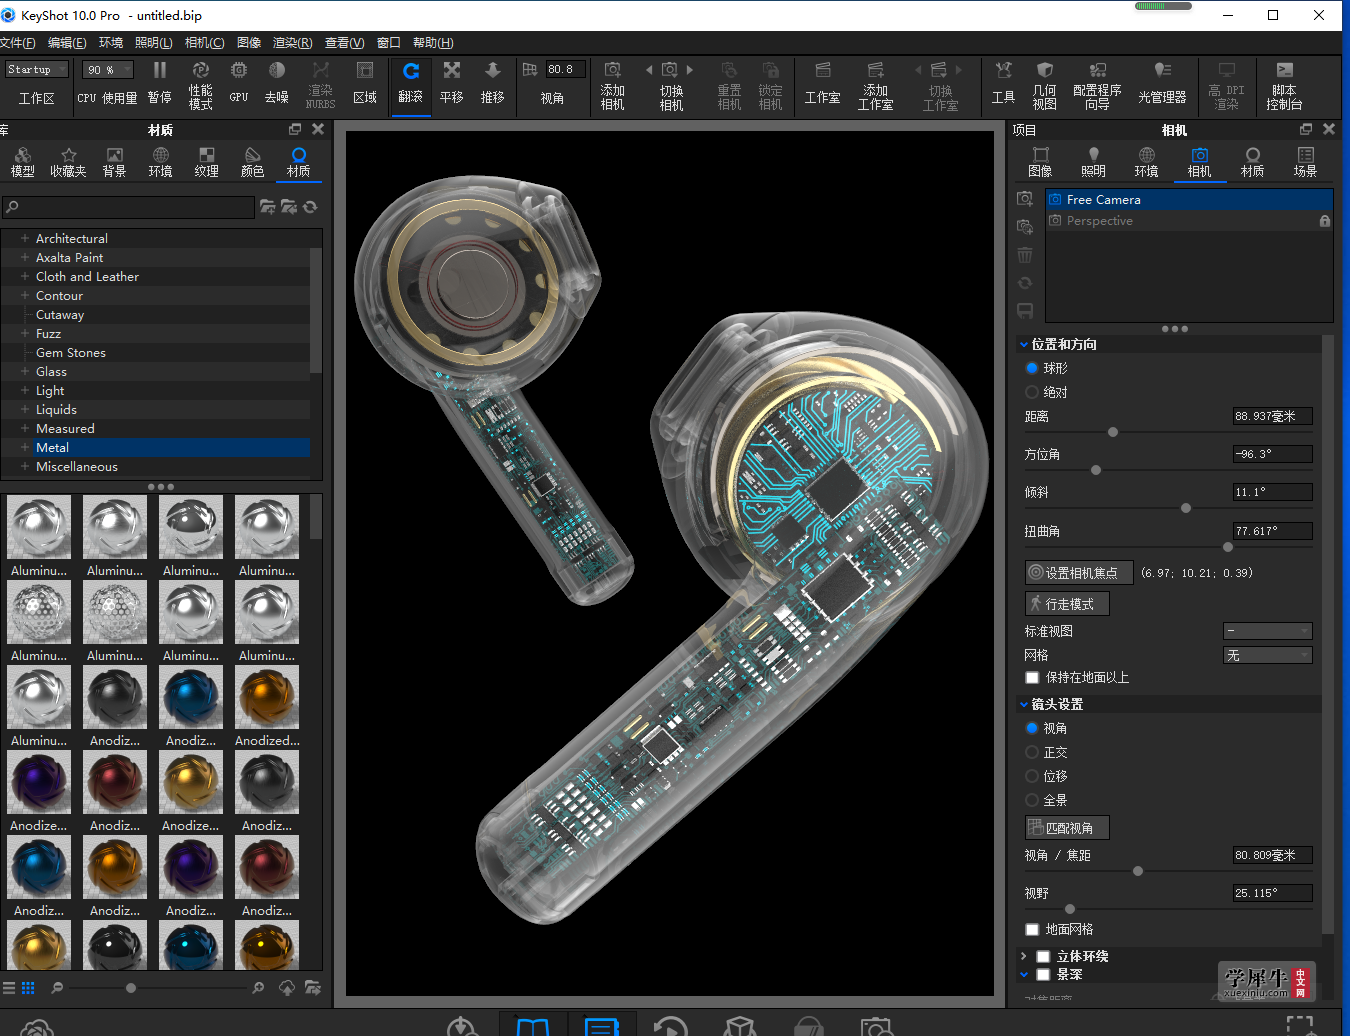Open the 收藏夹 favorites library tab
This screenshot has width=1350, height=1036.
pos(69,162)
